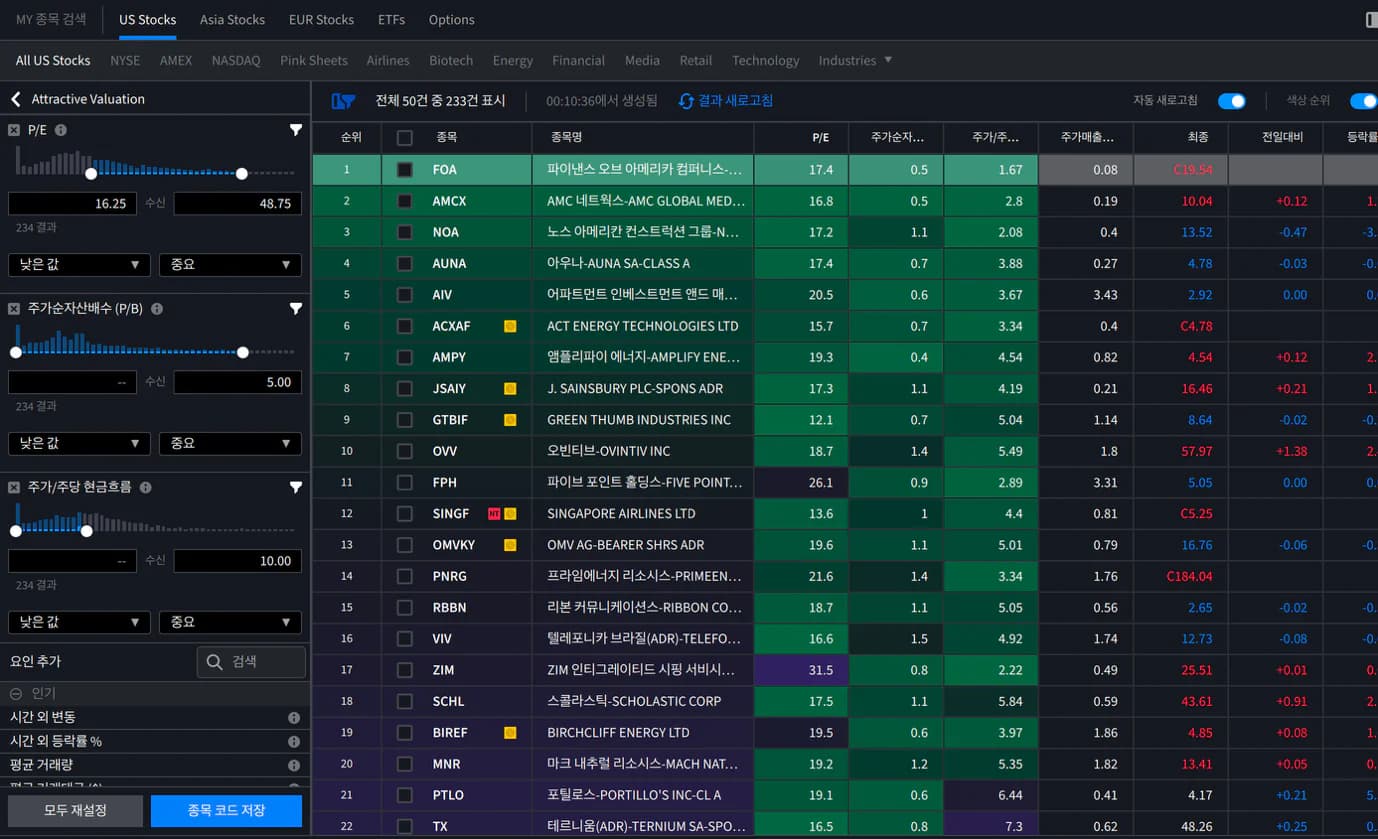
Task: Sort by the P/E column header
Action: tap(801, 138)
